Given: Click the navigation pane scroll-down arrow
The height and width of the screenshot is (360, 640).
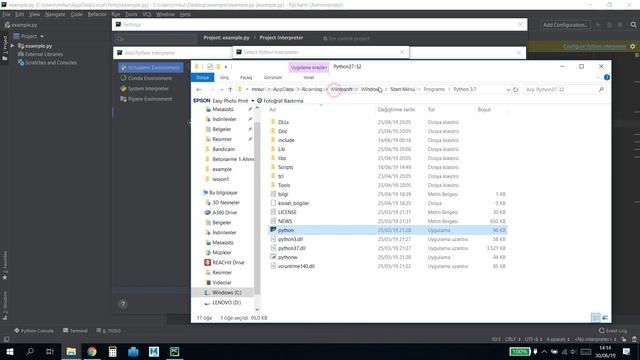Looking at the screenshot, I should coord(257,310).
